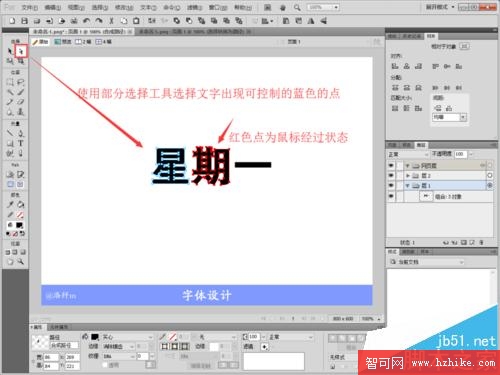Expand the 层 2 layer folder
Viewport: 500px width, 375px height.
(x=407, y=175)
